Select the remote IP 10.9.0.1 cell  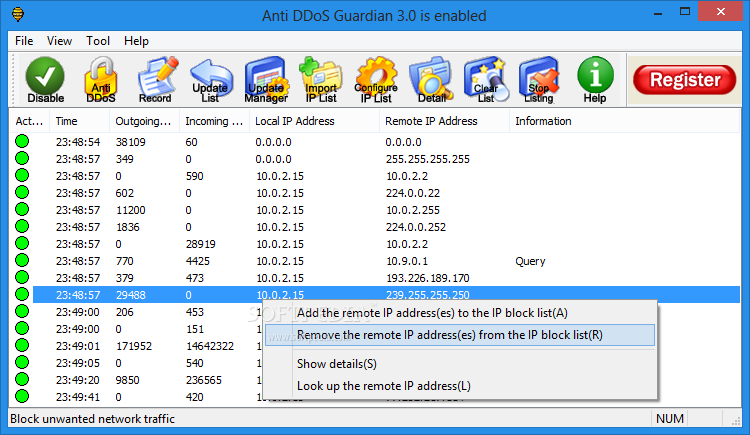click(407, 261)
